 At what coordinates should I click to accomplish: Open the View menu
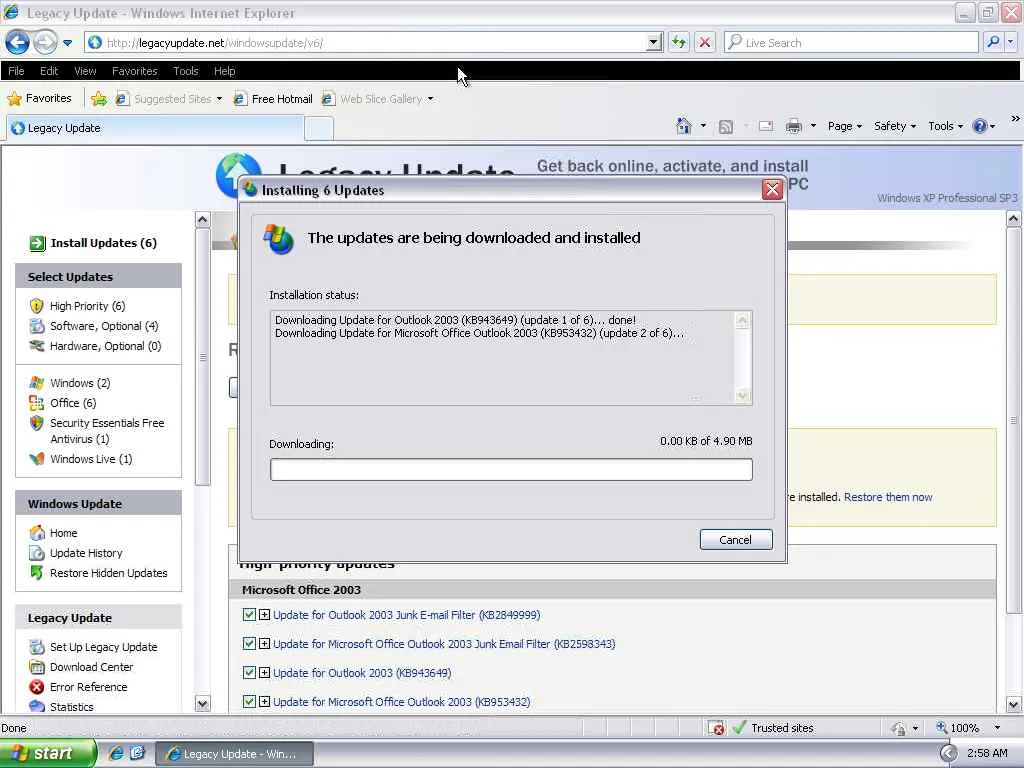(x=85, y=71)
